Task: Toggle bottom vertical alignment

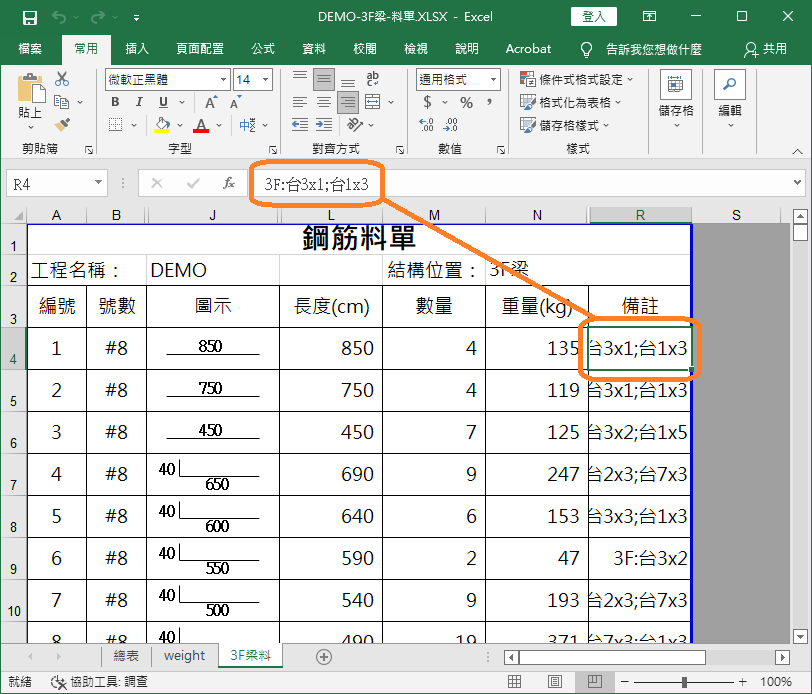Action: coord(348,80)
